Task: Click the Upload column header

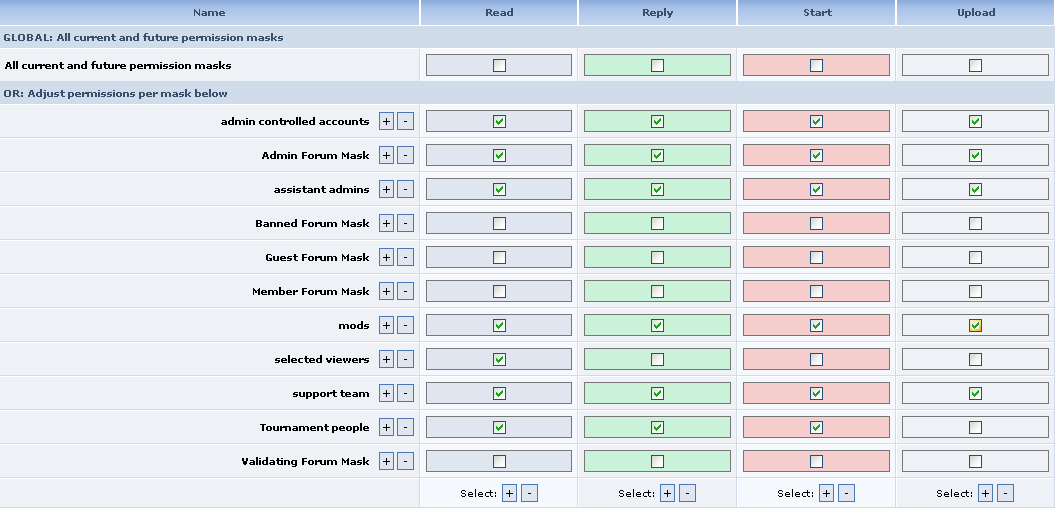Action: tap(975, 13)
